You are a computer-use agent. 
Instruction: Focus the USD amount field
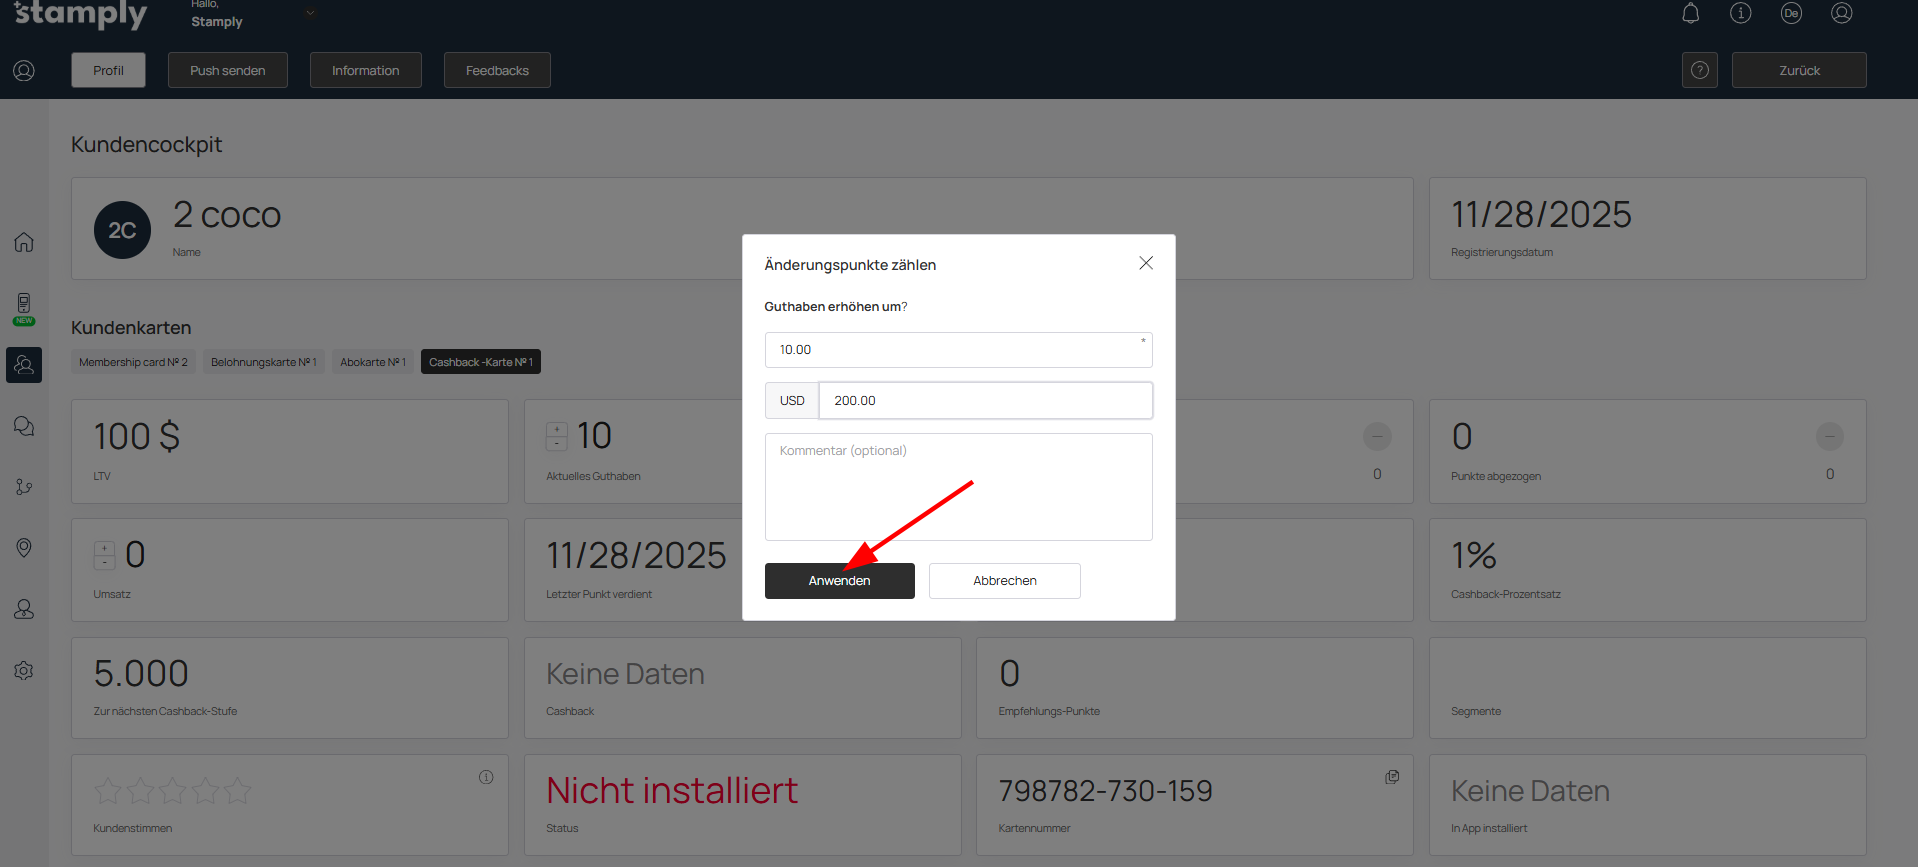[984, 401]
